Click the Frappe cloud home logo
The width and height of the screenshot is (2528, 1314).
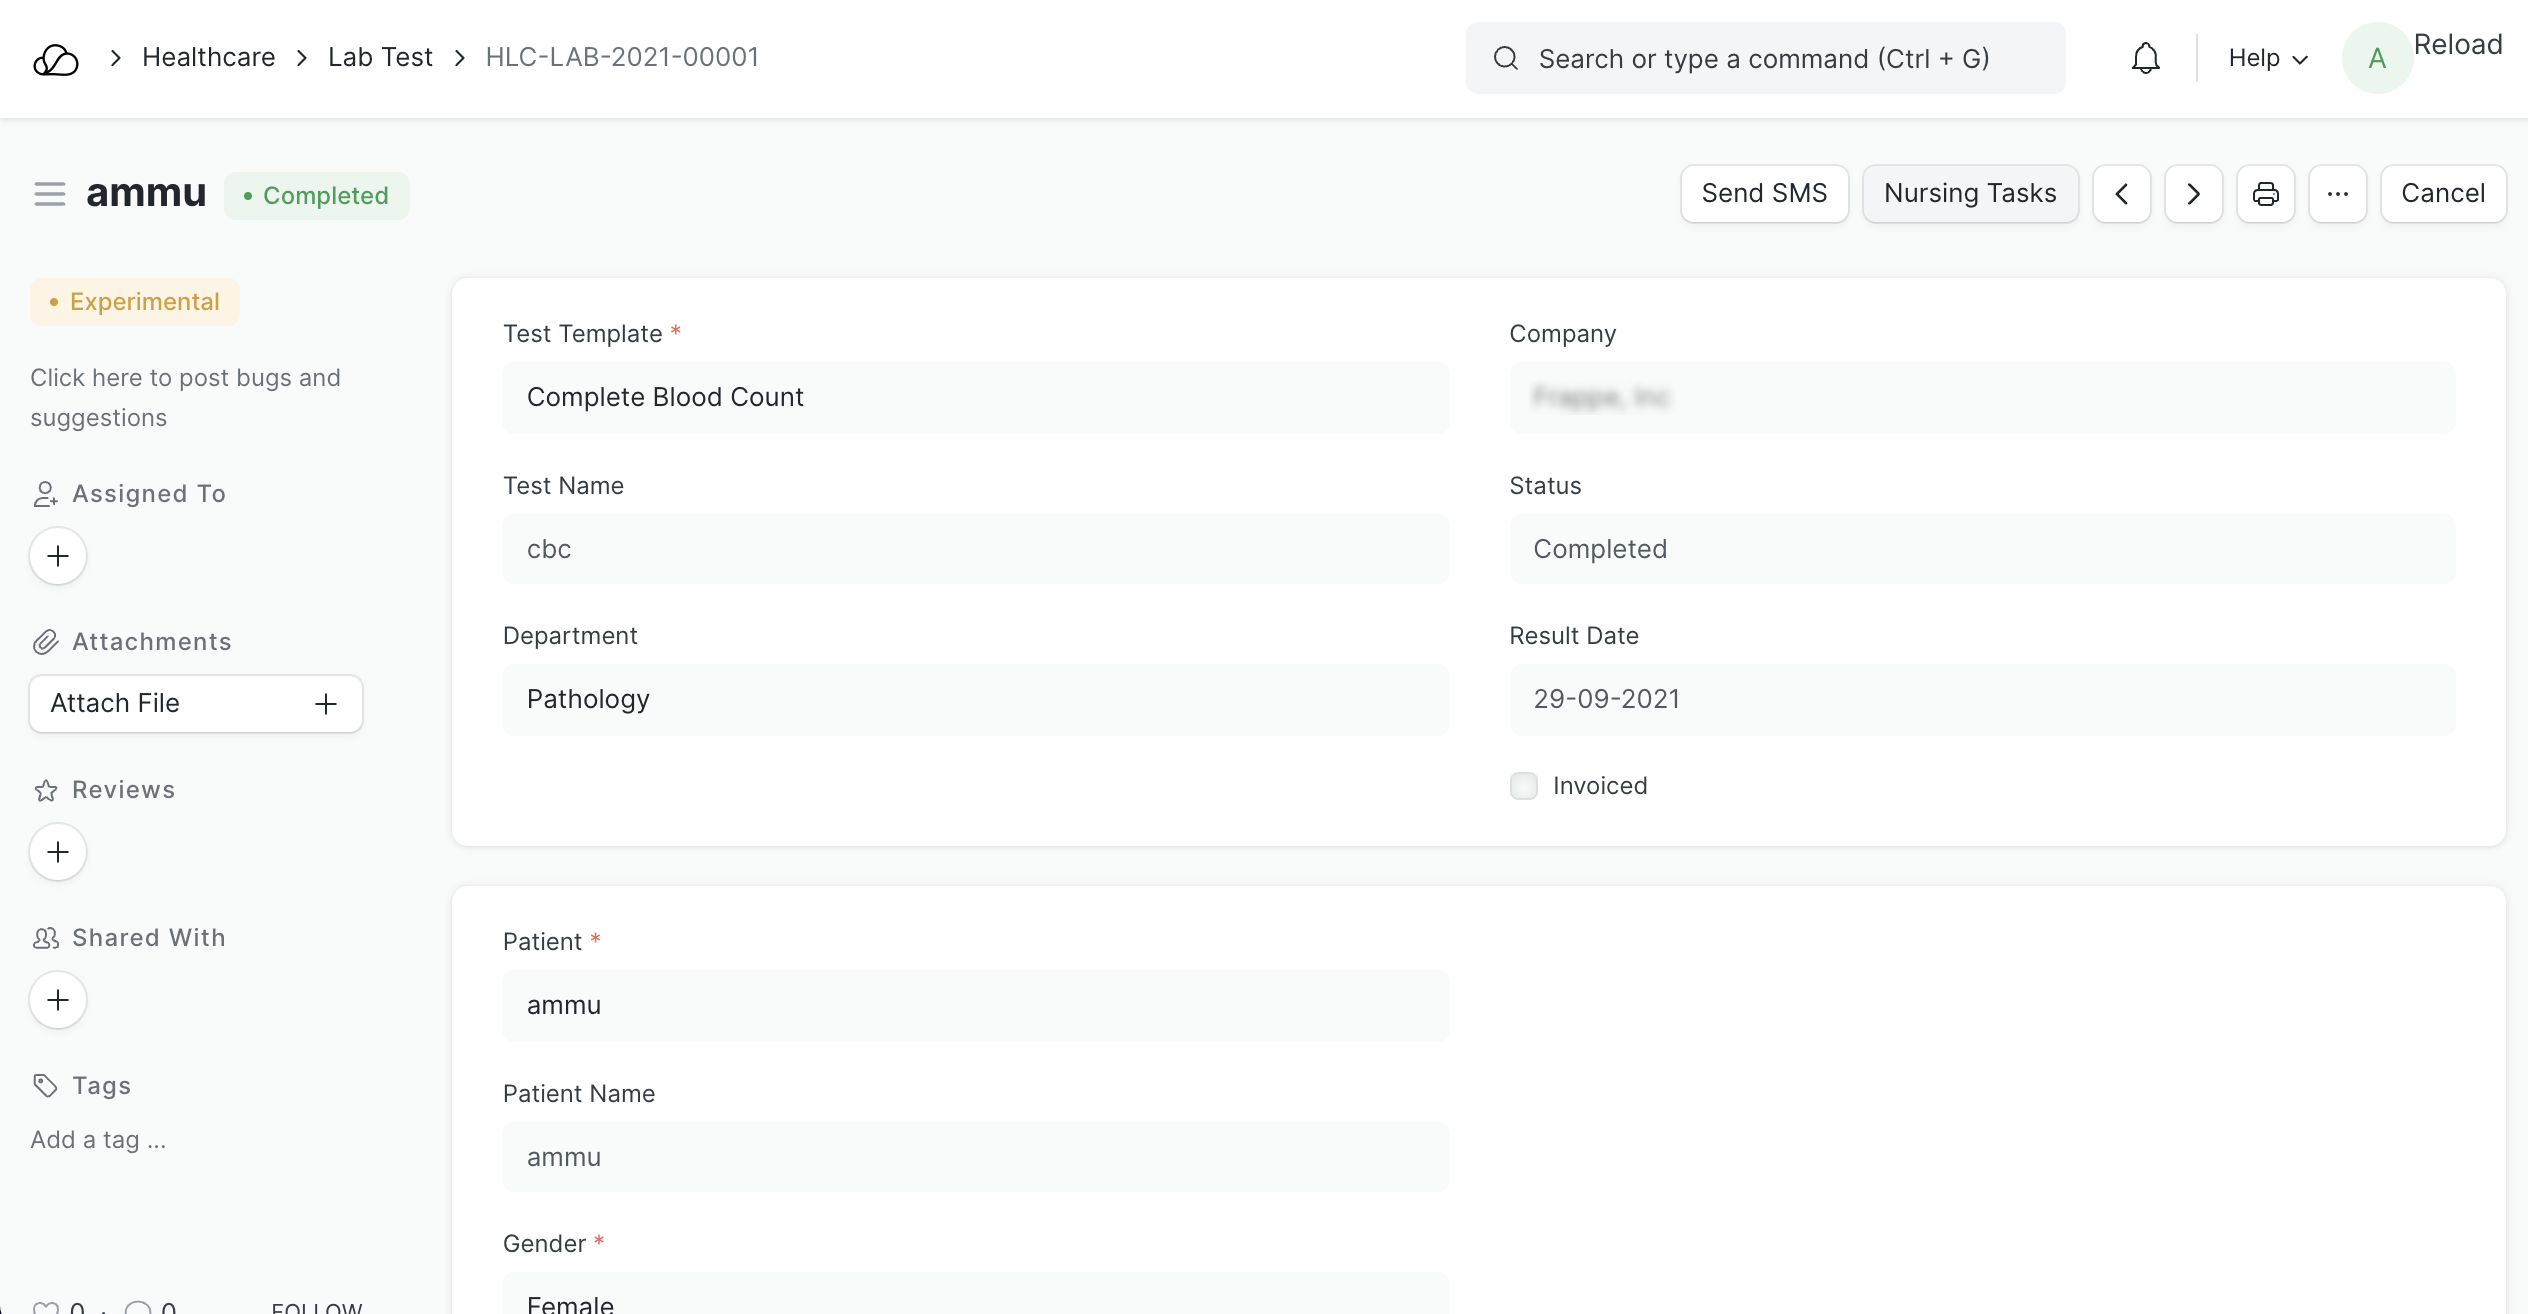point(56,59)
